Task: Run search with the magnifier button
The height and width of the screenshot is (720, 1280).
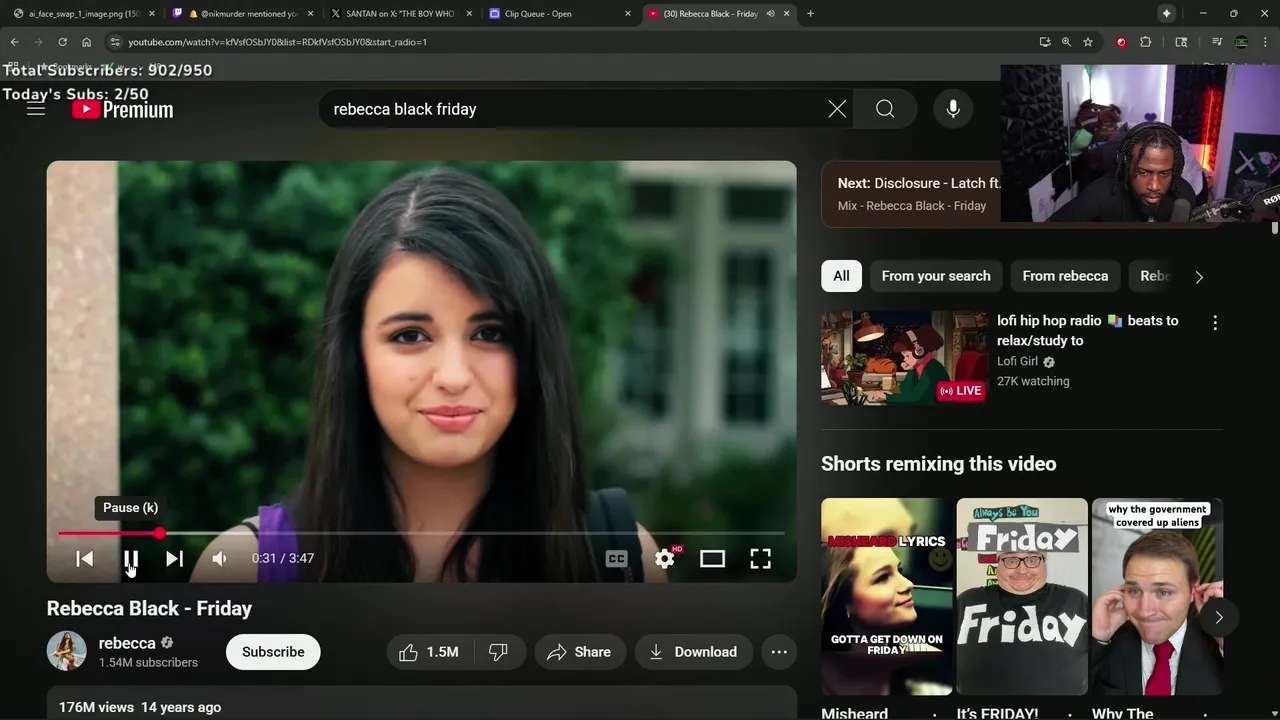Action: pos(885,109)
